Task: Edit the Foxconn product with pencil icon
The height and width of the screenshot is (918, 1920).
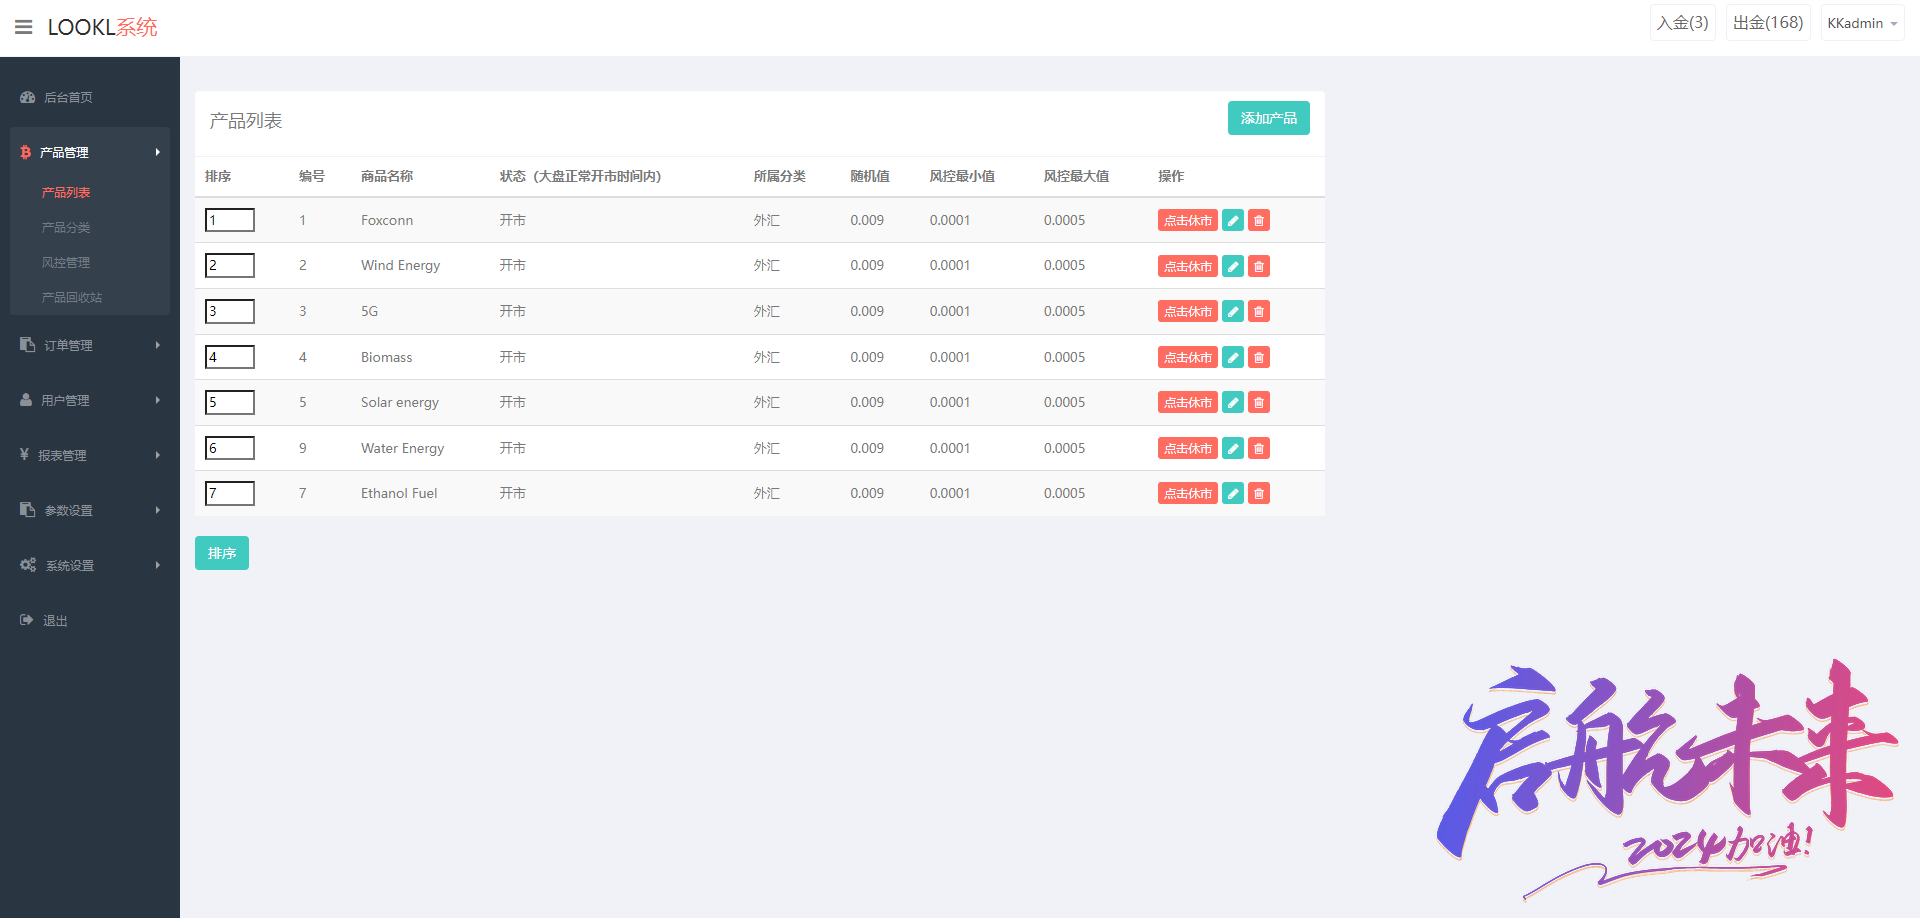Action: click(1233, 221)
